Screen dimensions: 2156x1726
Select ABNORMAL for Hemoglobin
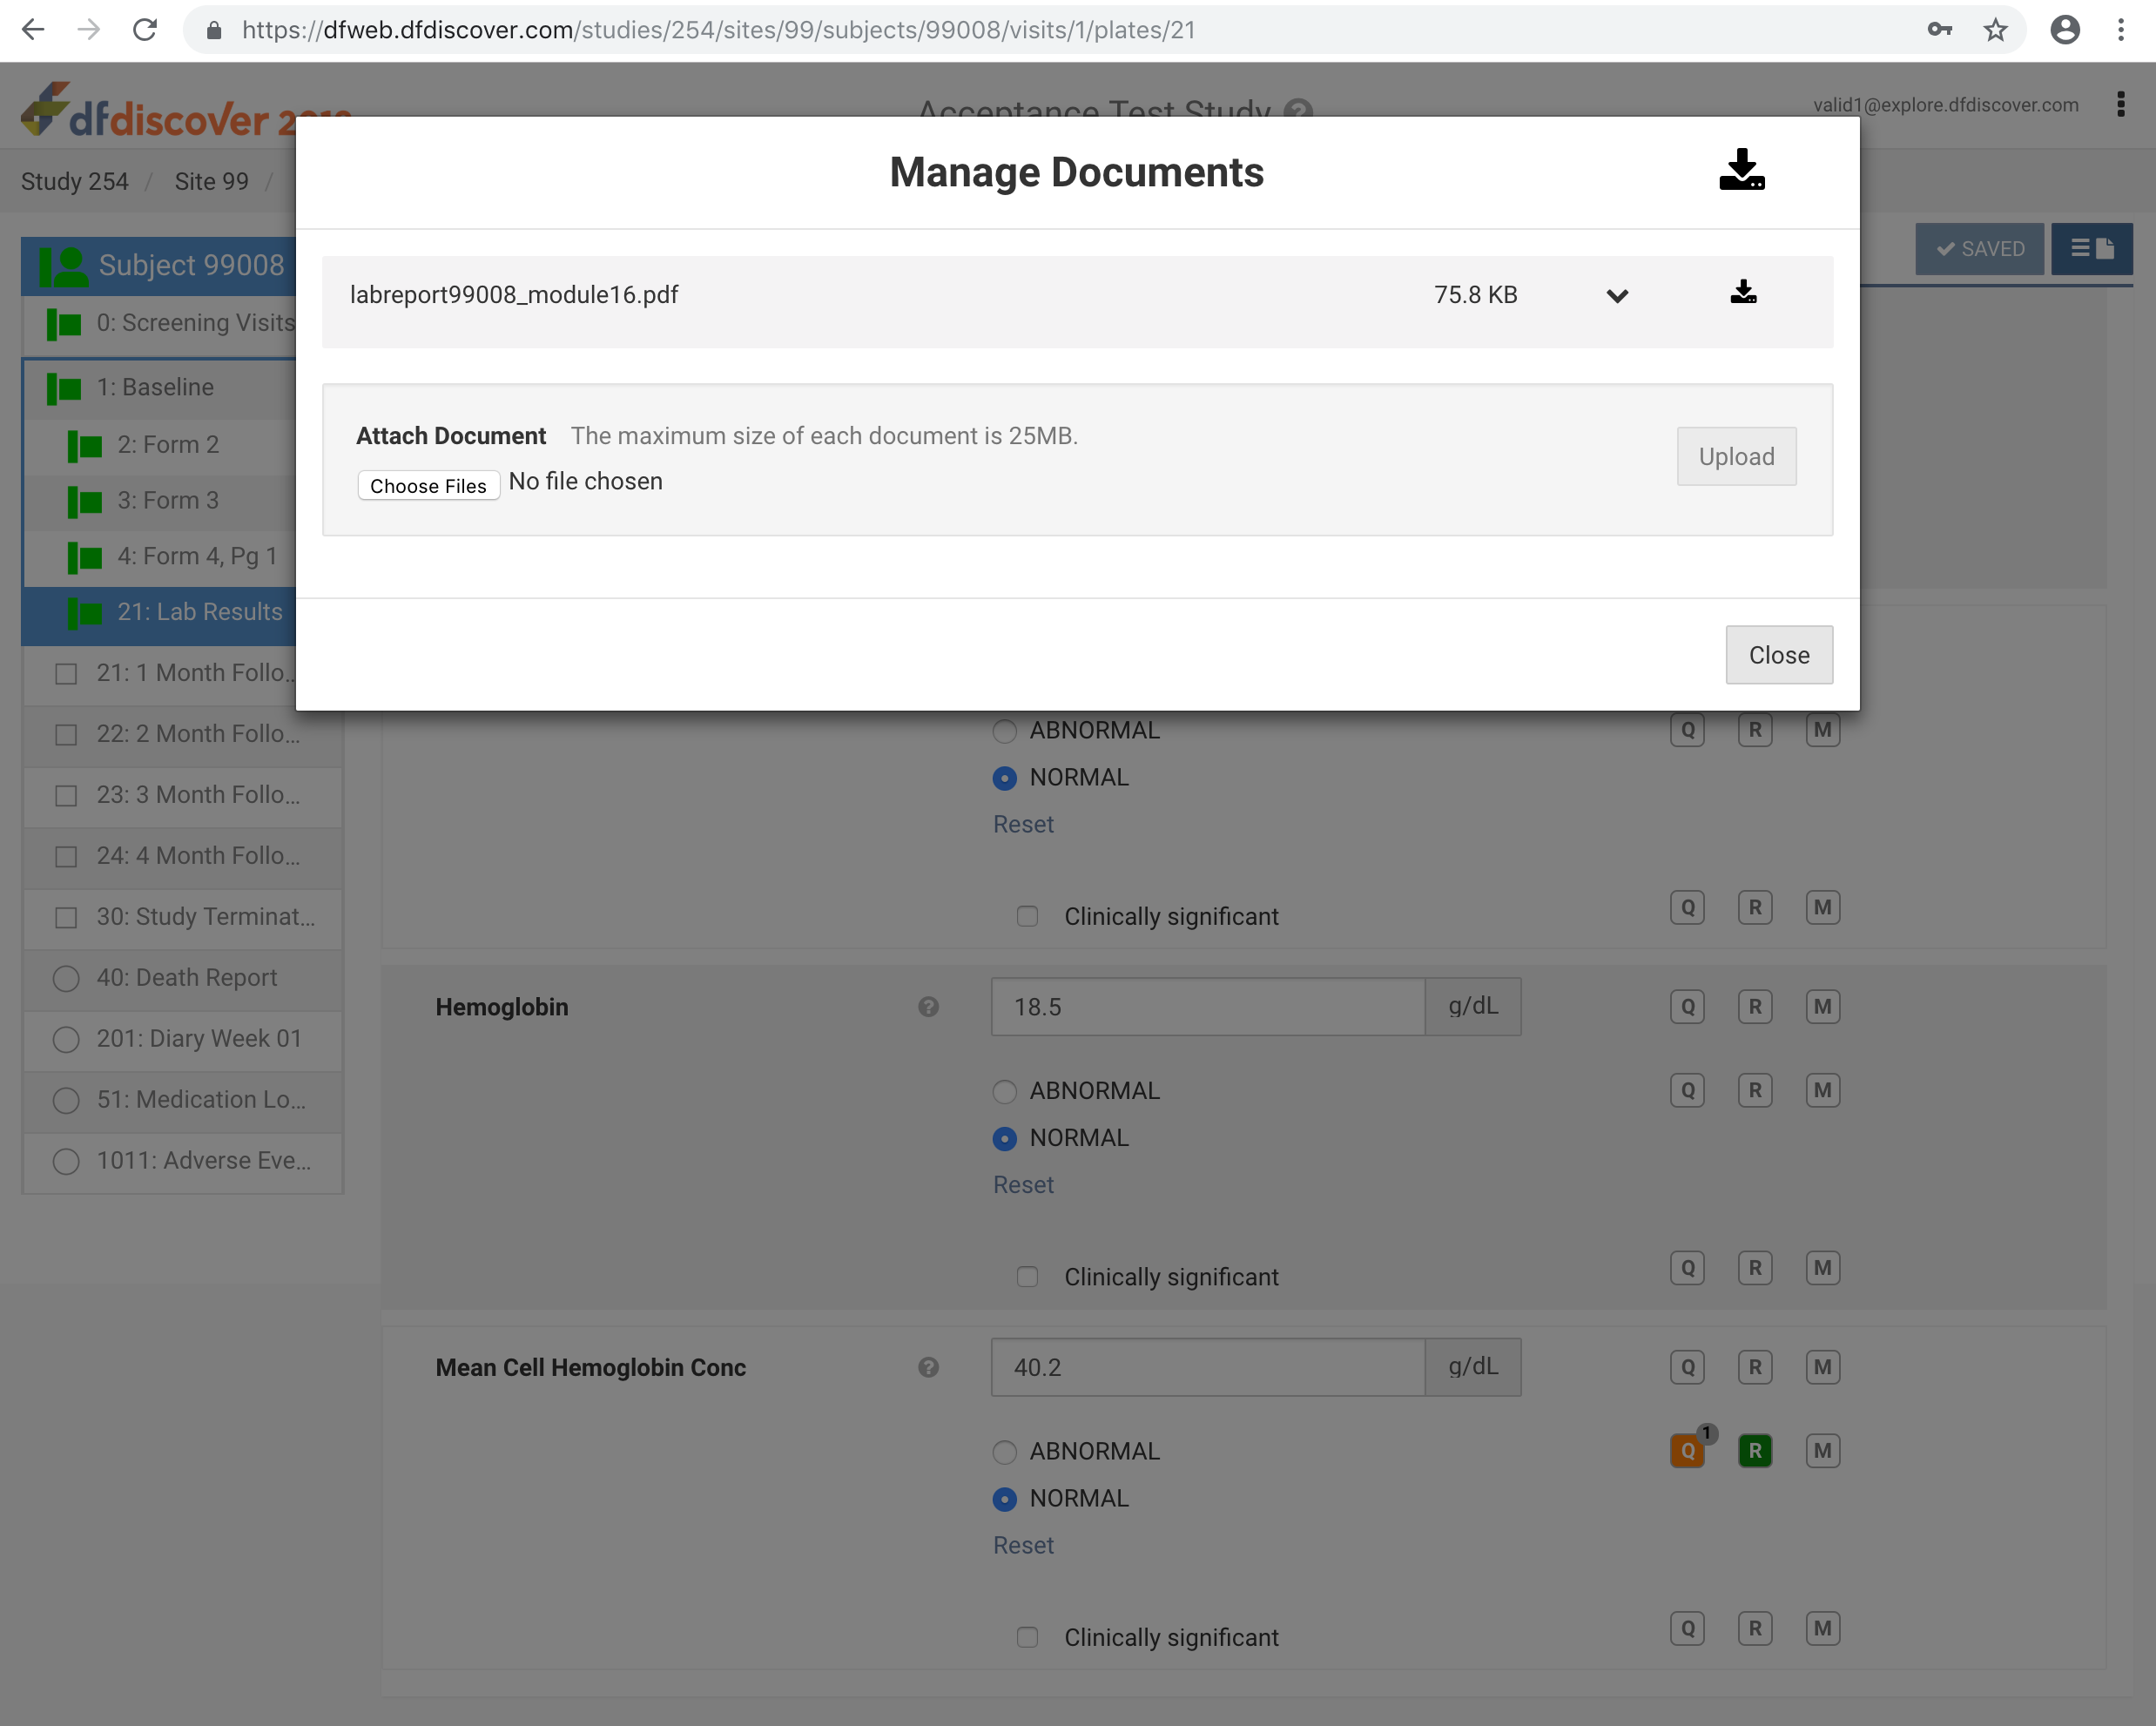1004,1091
